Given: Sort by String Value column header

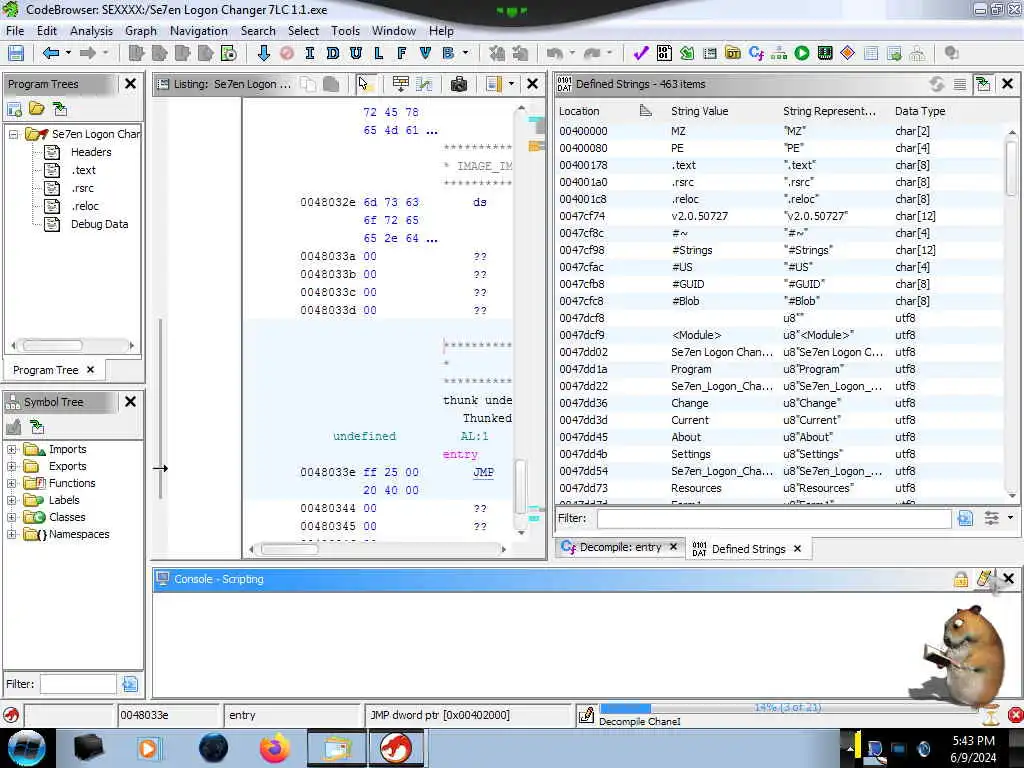Looking at the screenshot, I should click(x=699, y=111).
